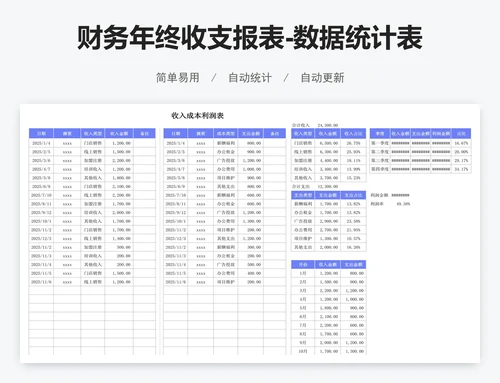The image size is (500, 383).
Task: Click the total income value "24,300.00"
Action: pos(328,125)
